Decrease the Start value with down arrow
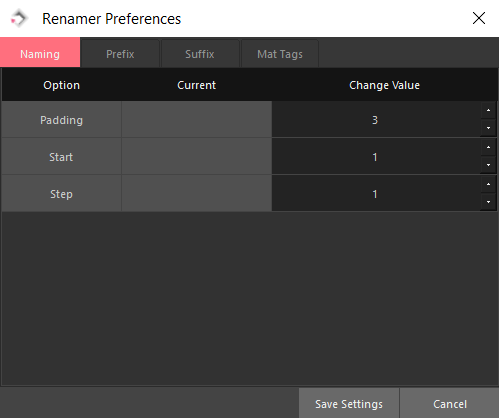 point(488,165)
